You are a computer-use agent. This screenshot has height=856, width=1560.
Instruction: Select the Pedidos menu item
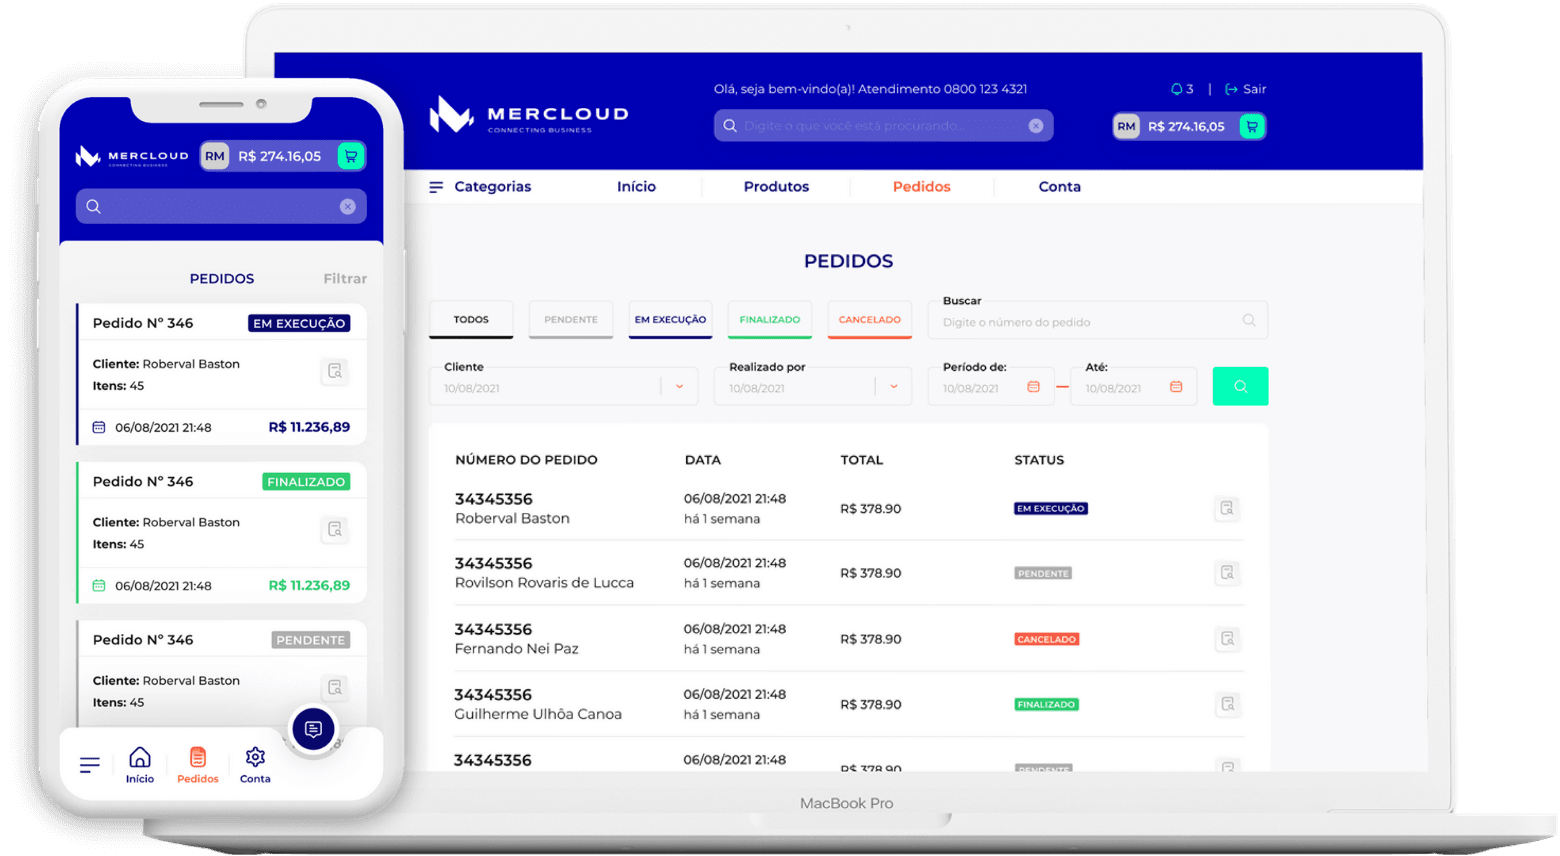coord(921,187)
